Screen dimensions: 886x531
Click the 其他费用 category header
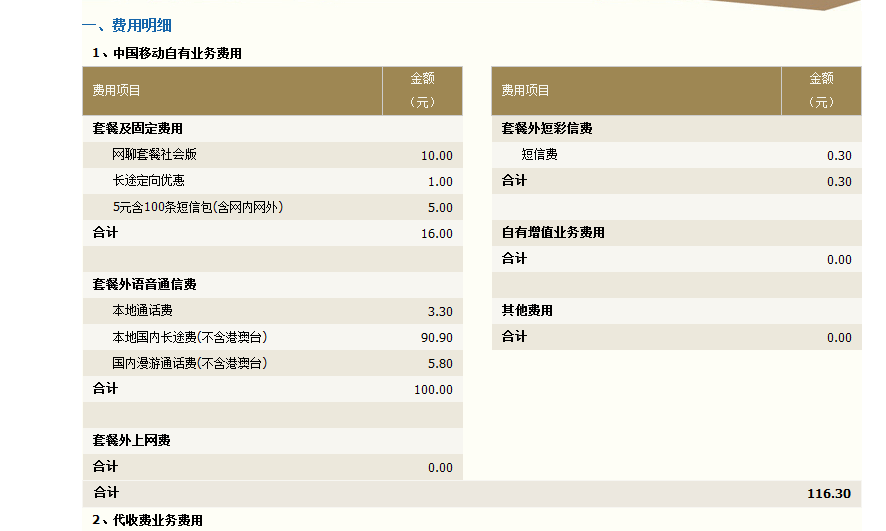pos(527,311)
